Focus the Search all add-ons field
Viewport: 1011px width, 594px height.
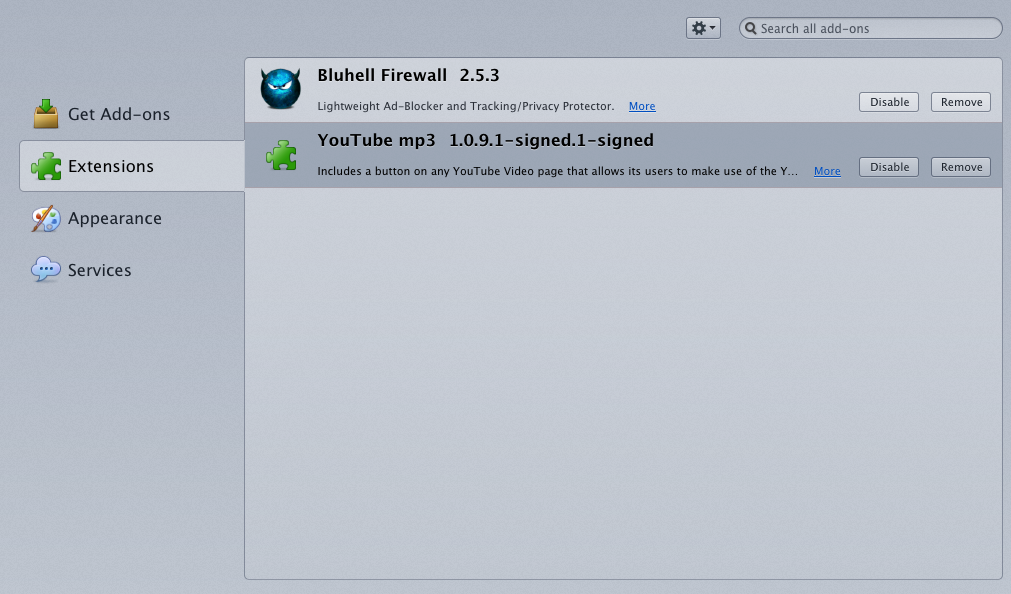point(870,28)
